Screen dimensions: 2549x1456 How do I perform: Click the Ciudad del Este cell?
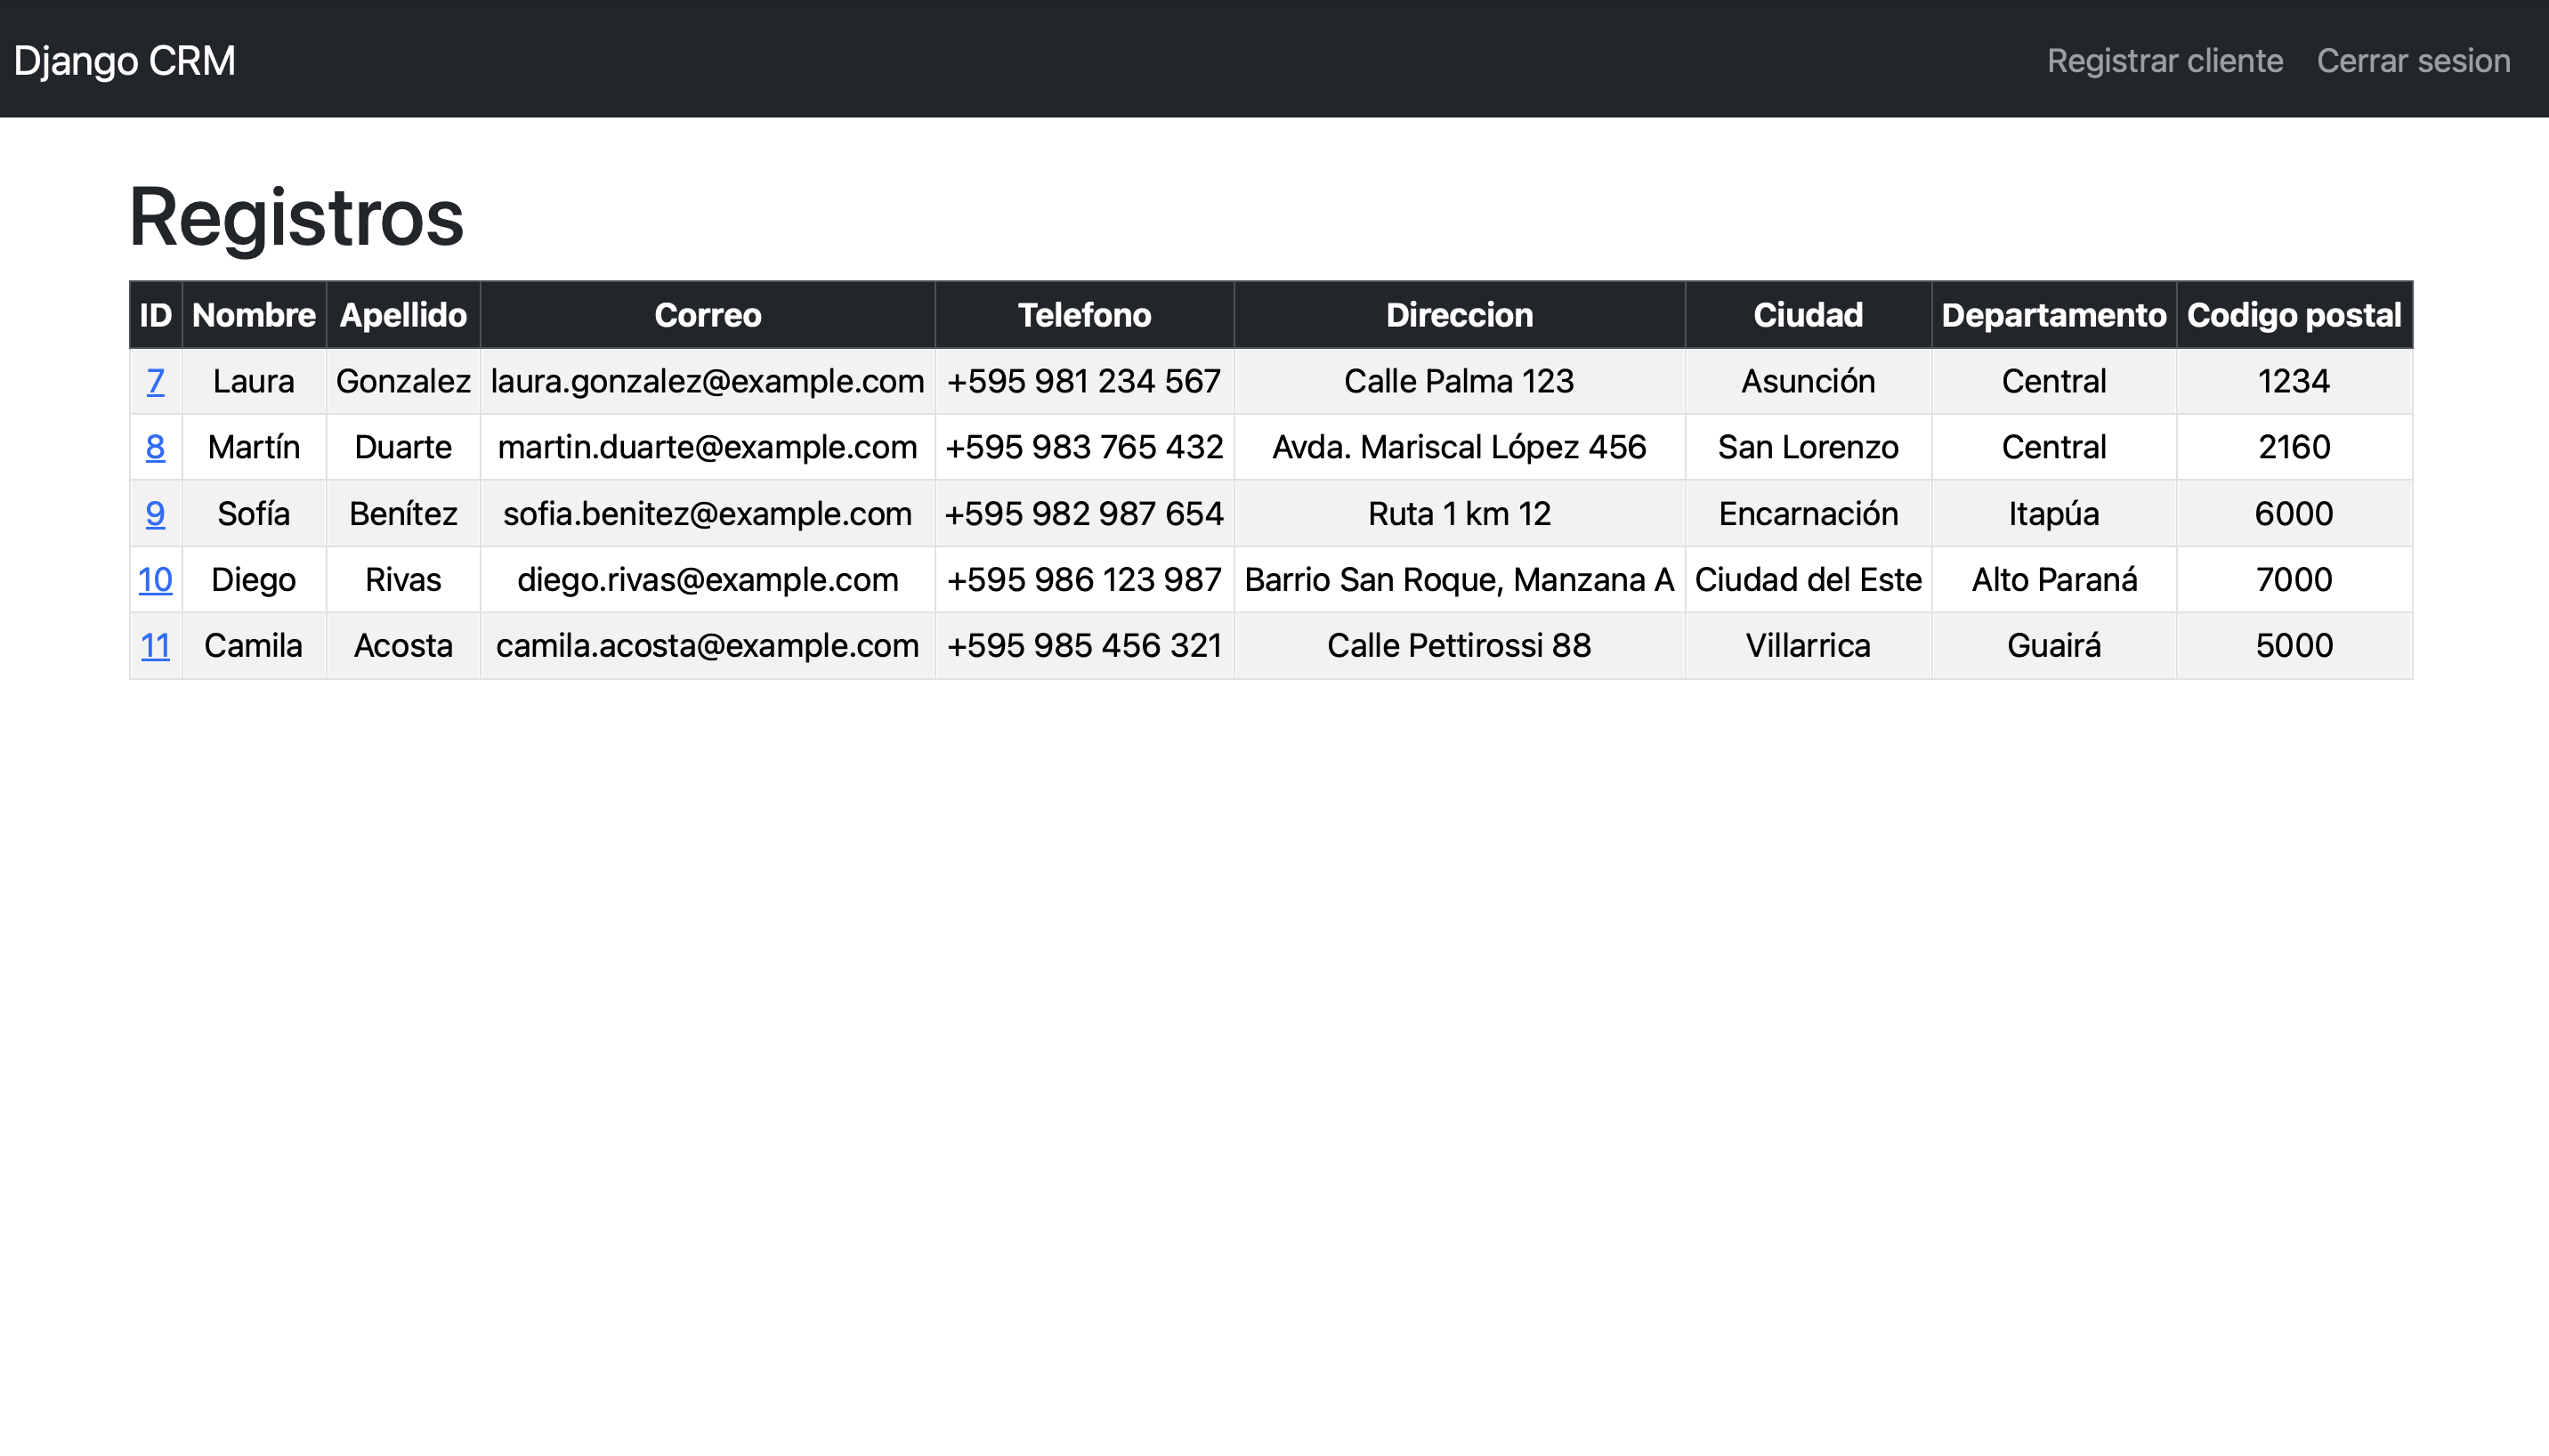(1807, 579)
